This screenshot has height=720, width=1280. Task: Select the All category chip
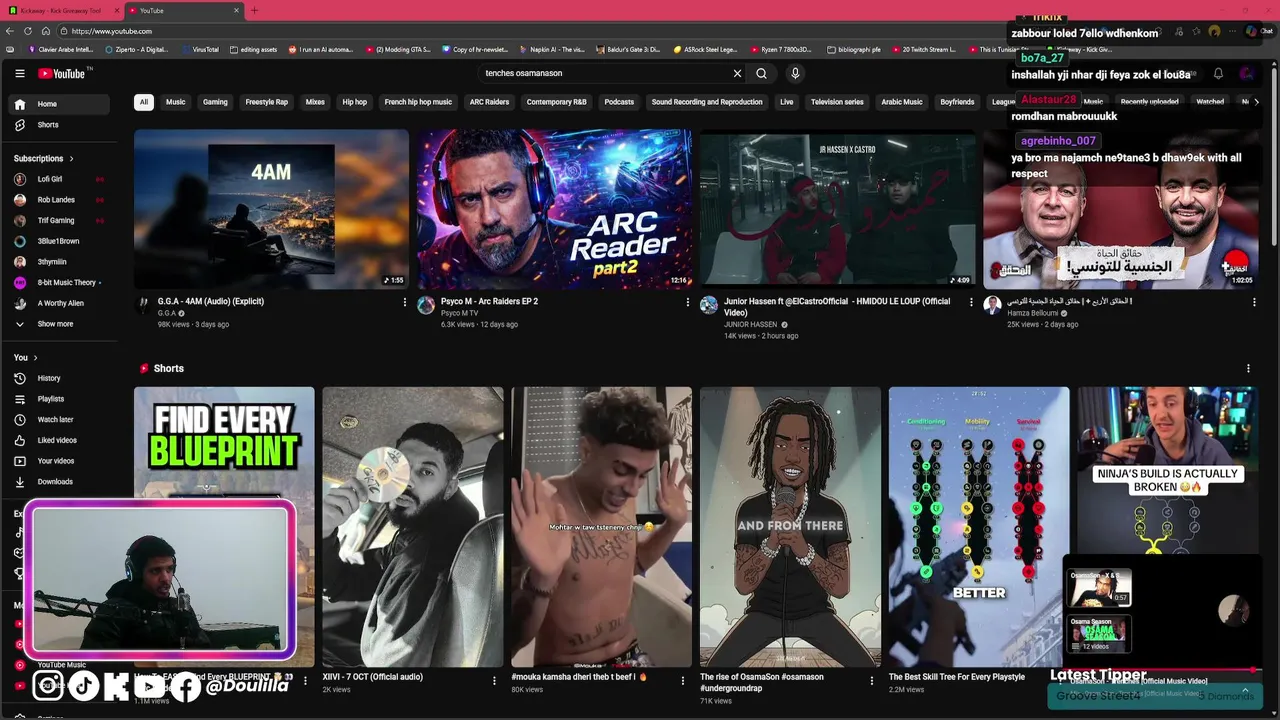point(144,102)
